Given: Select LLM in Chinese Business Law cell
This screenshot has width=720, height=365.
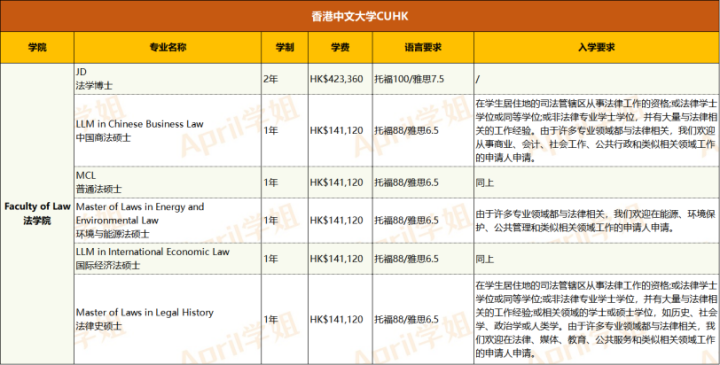Looking at the screenshot, I should [168, 130].
